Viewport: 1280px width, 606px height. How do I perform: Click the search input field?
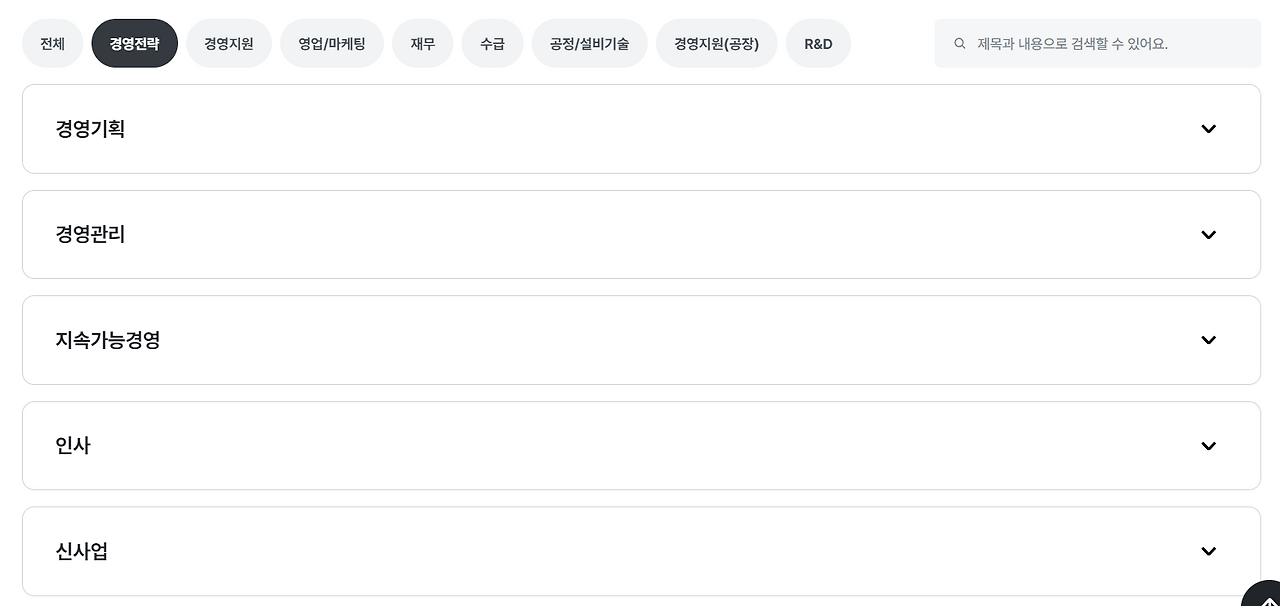pyautogui.click(x=1098, y=43)
